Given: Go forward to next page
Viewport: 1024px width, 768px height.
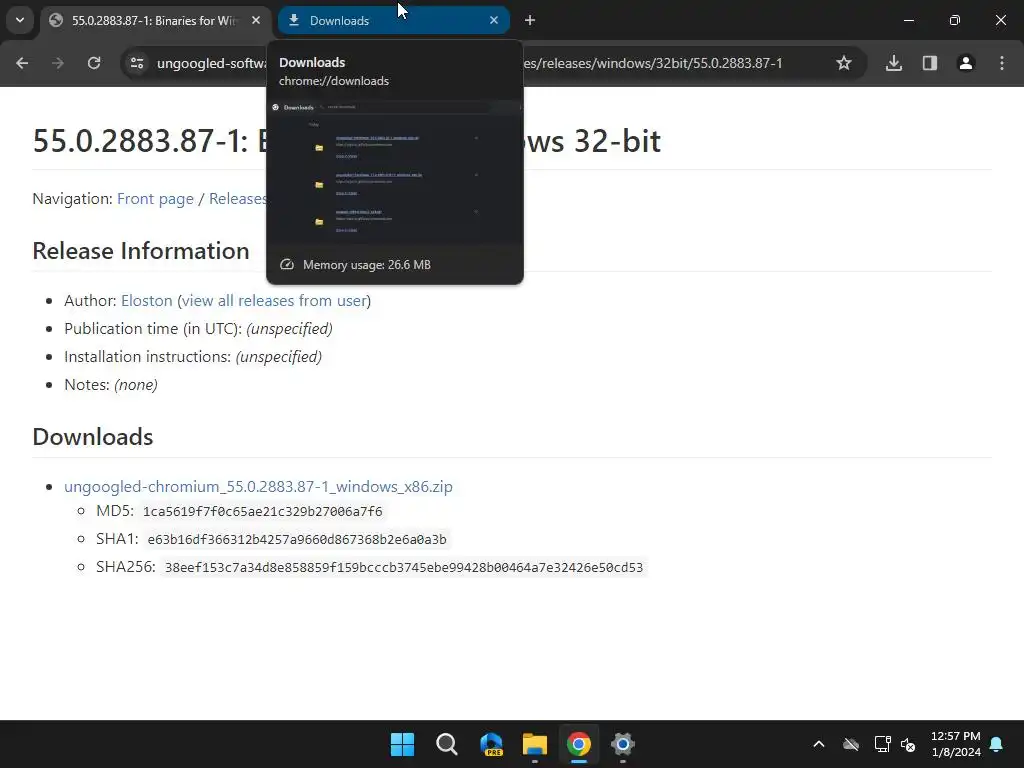Looking at the screenshot, I should click(58, 63).
